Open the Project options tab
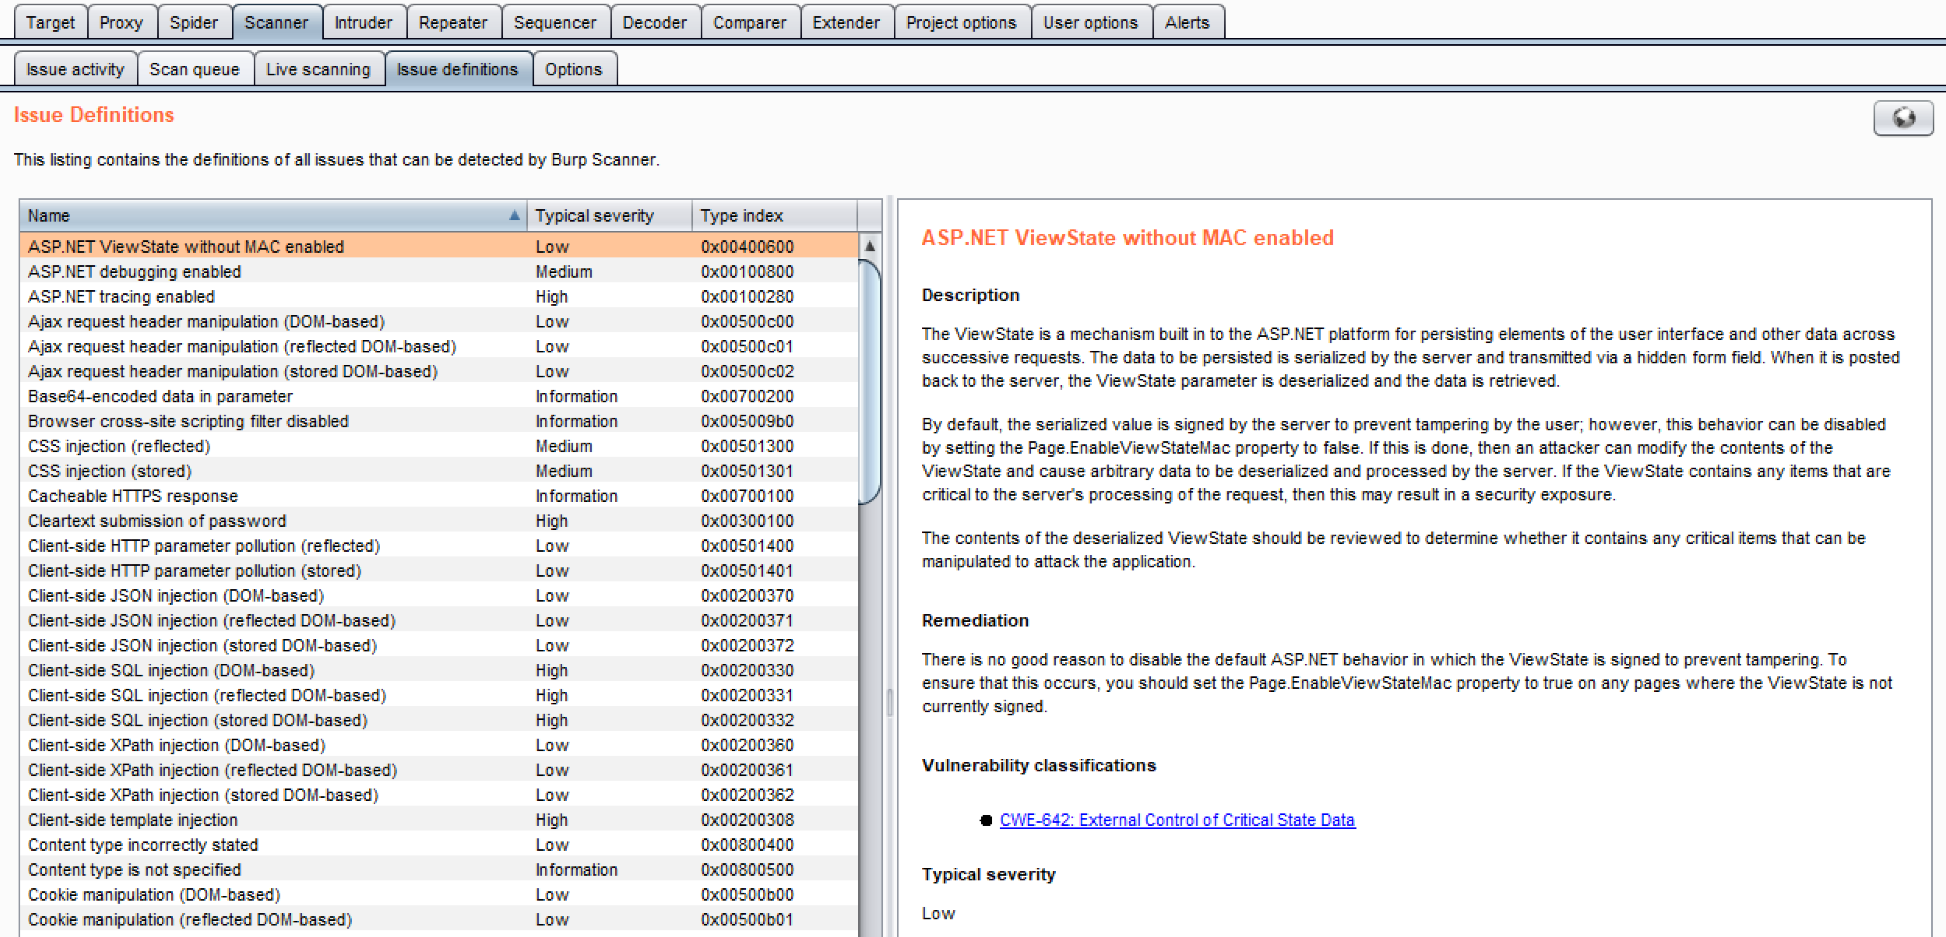The width and height of the screenshot is (1946, 937). coord(960,22)
